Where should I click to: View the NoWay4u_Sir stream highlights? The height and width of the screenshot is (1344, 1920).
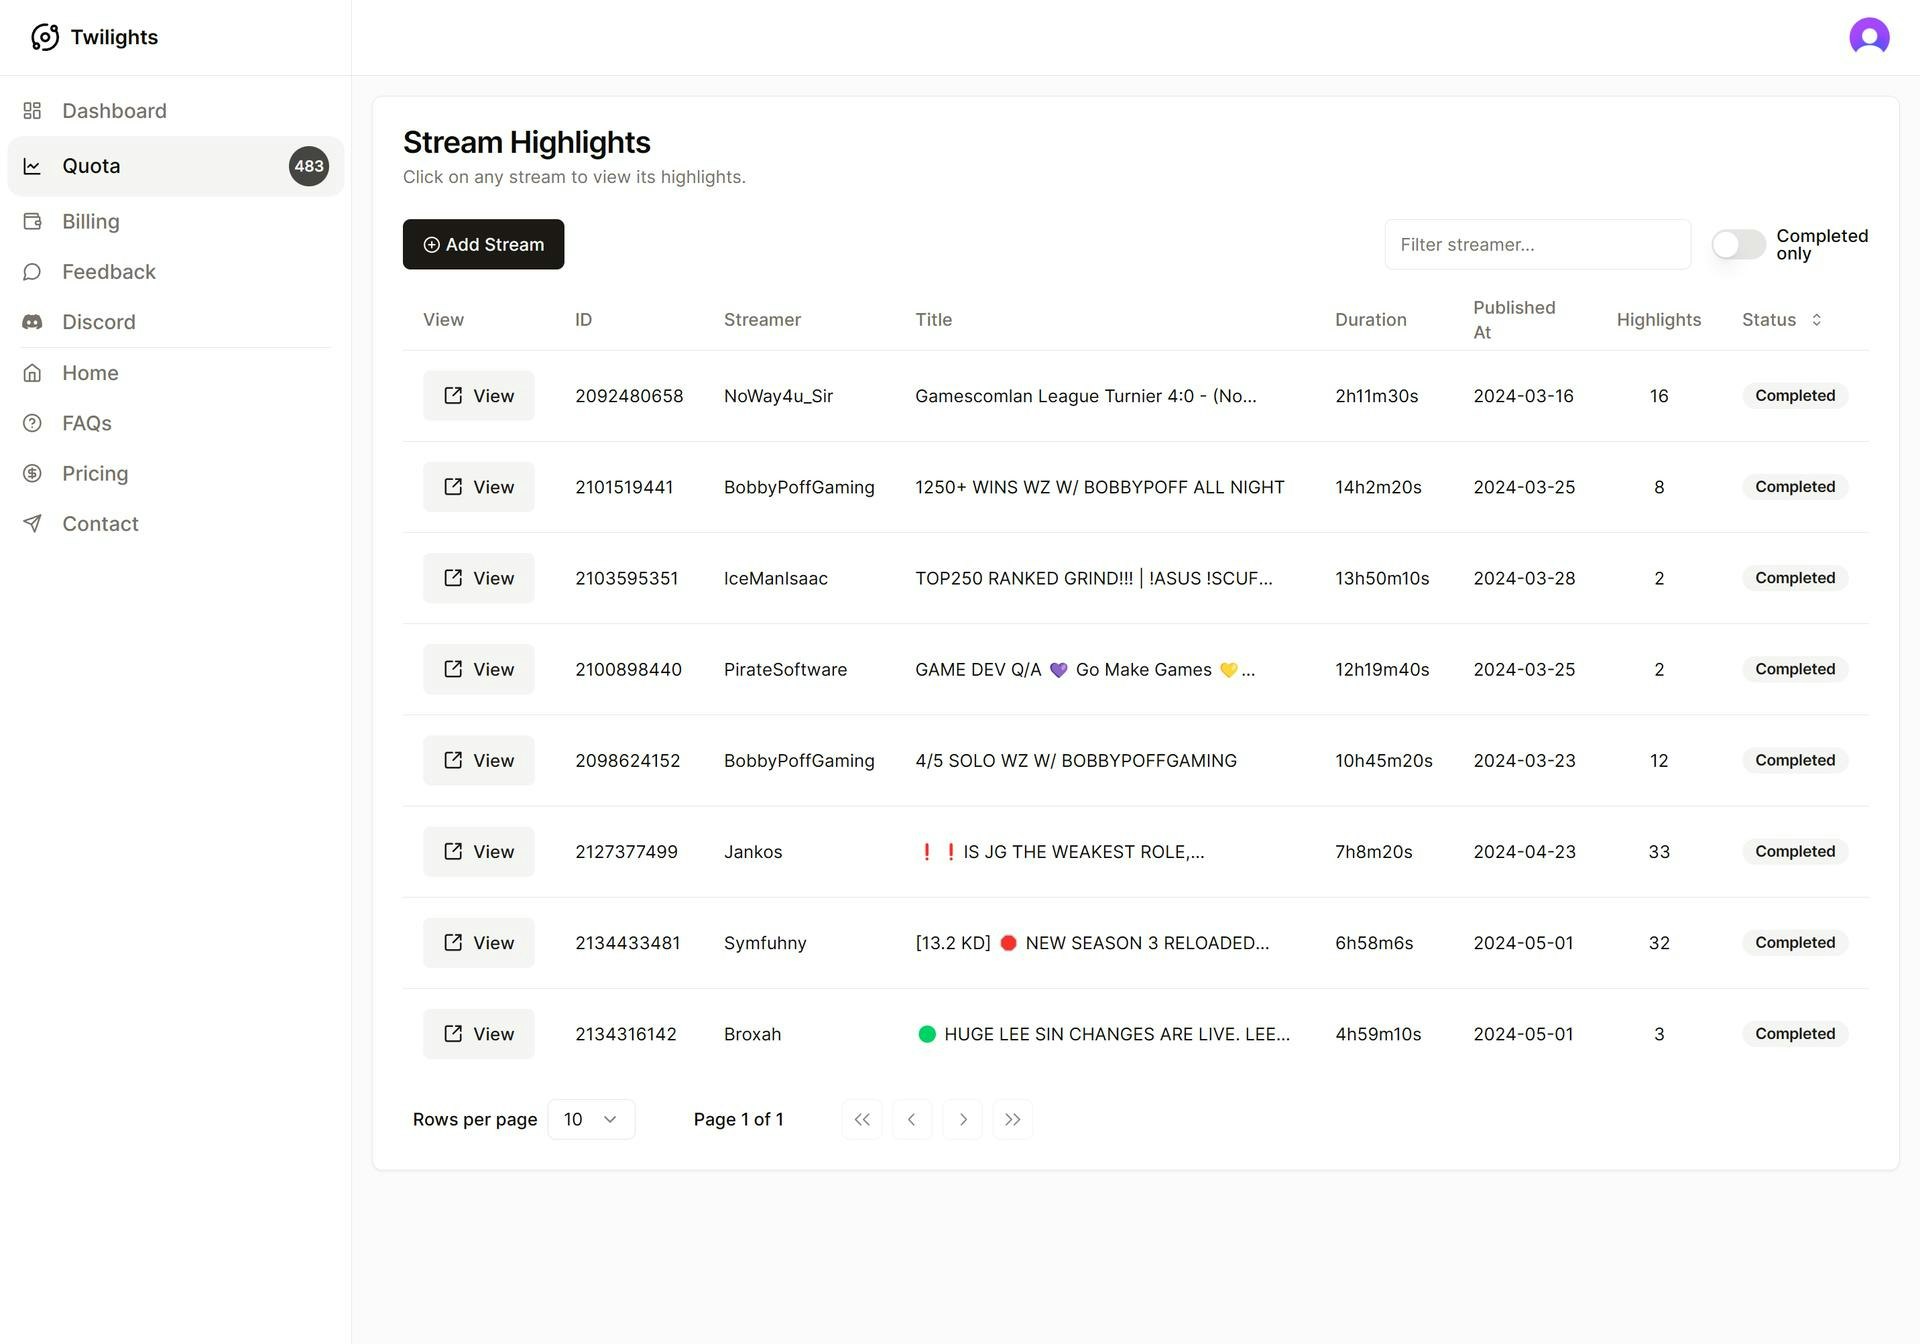478,396
